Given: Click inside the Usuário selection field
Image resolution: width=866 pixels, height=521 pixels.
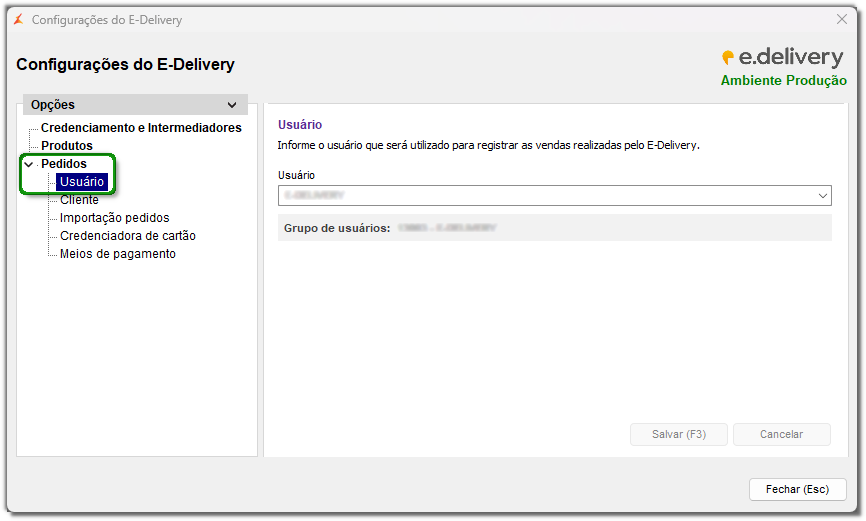Looking at the screenshot, I should point(555,196).
